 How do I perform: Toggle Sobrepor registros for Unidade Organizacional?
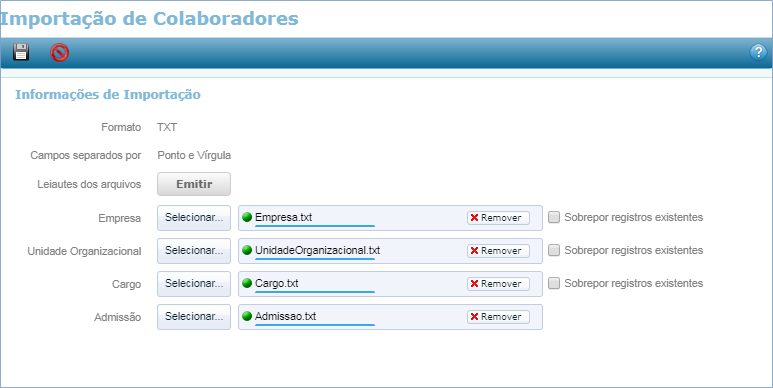tap(554, 250)
